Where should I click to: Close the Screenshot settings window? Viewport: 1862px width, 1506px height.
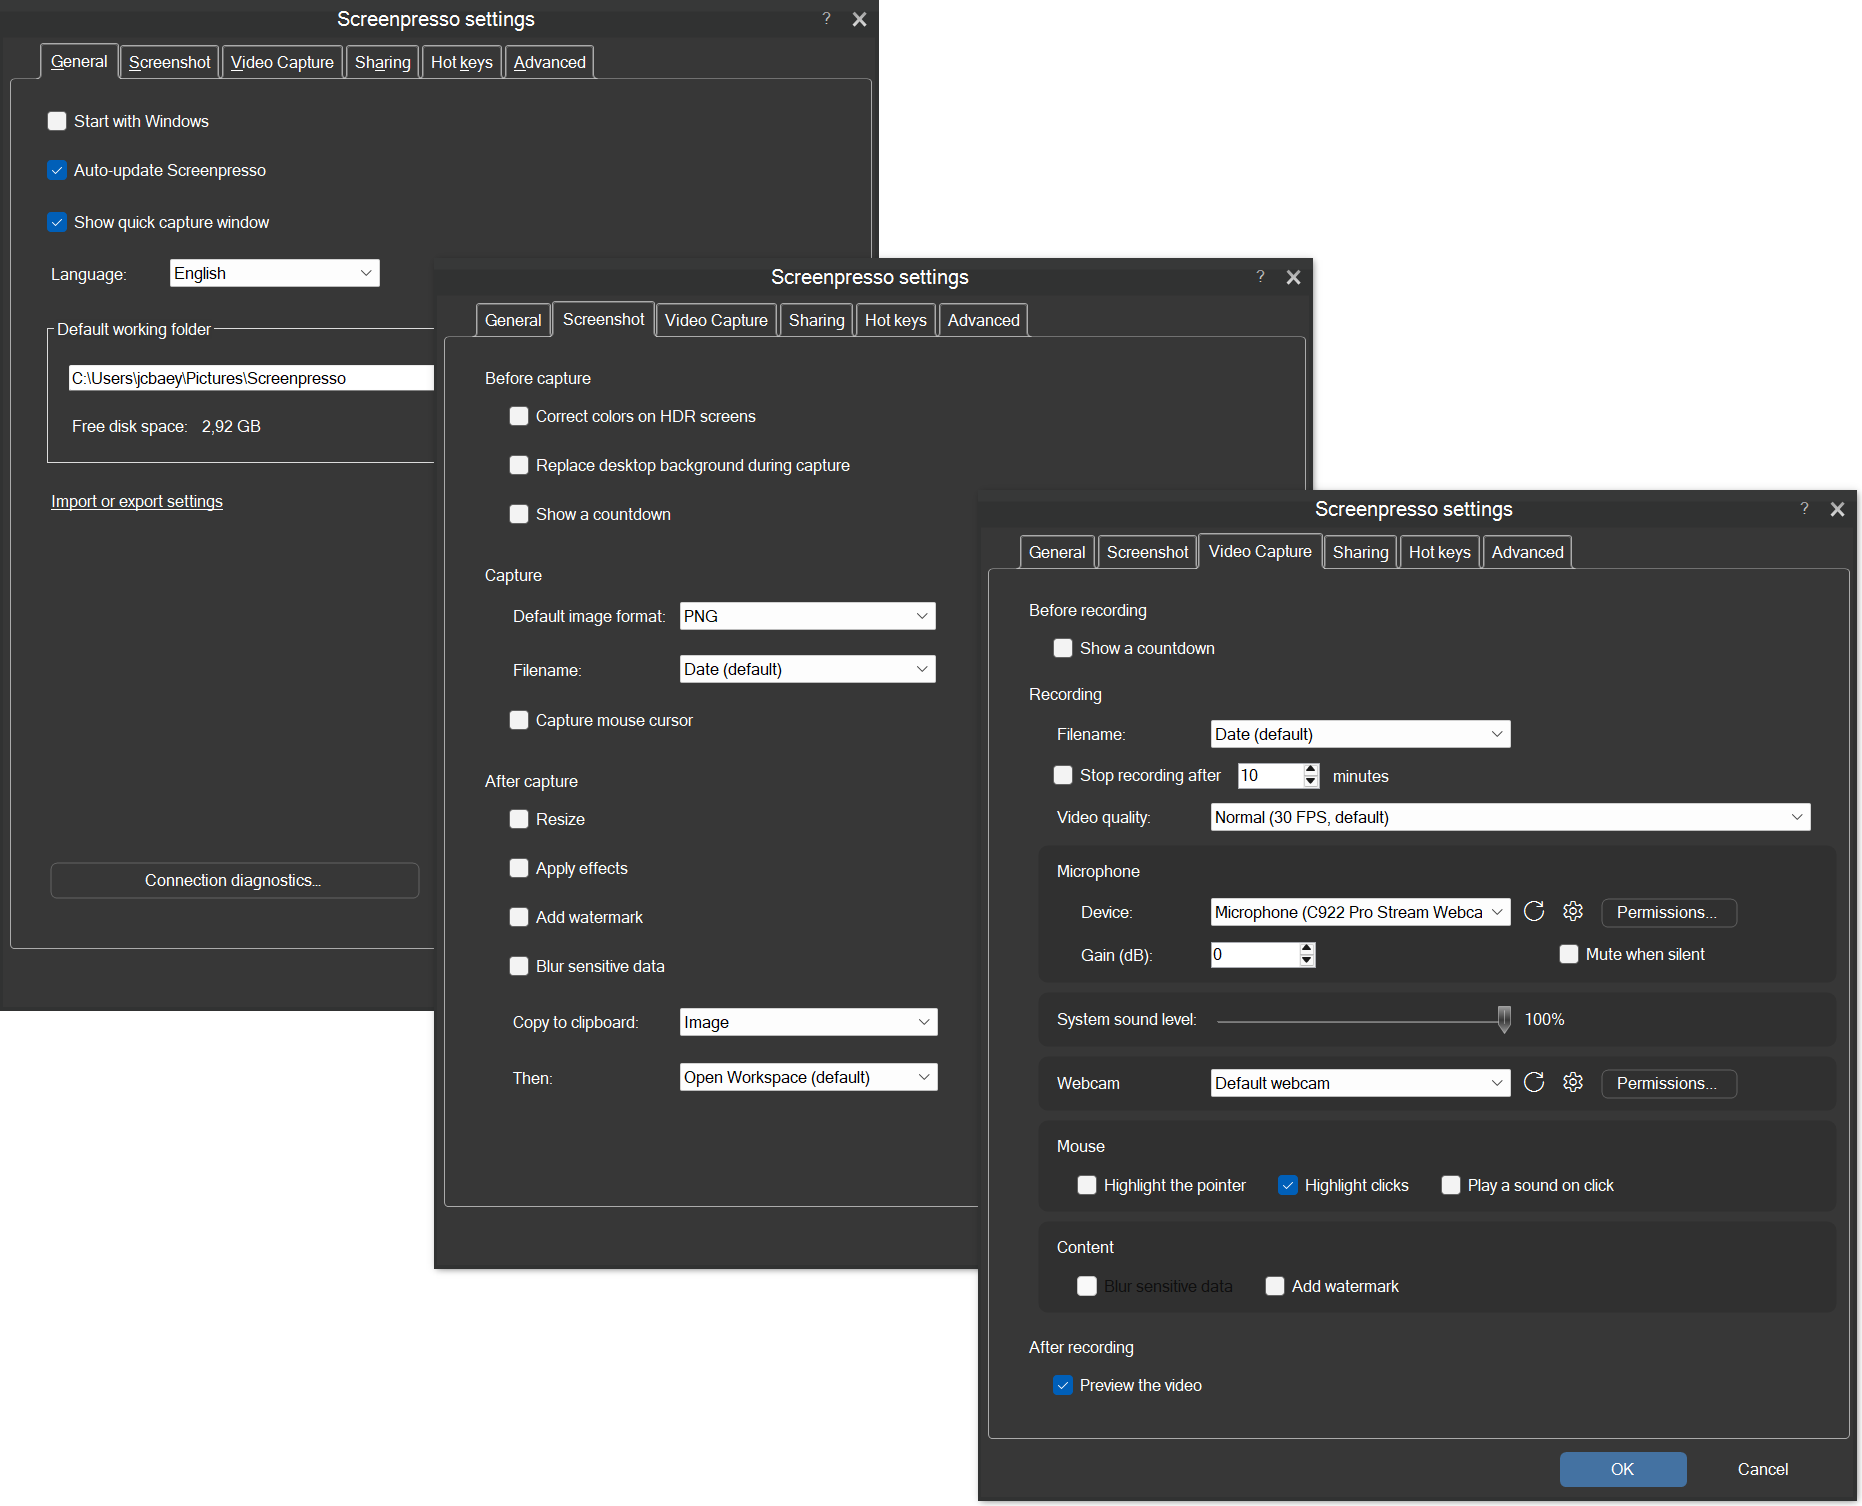(1293, 277)
